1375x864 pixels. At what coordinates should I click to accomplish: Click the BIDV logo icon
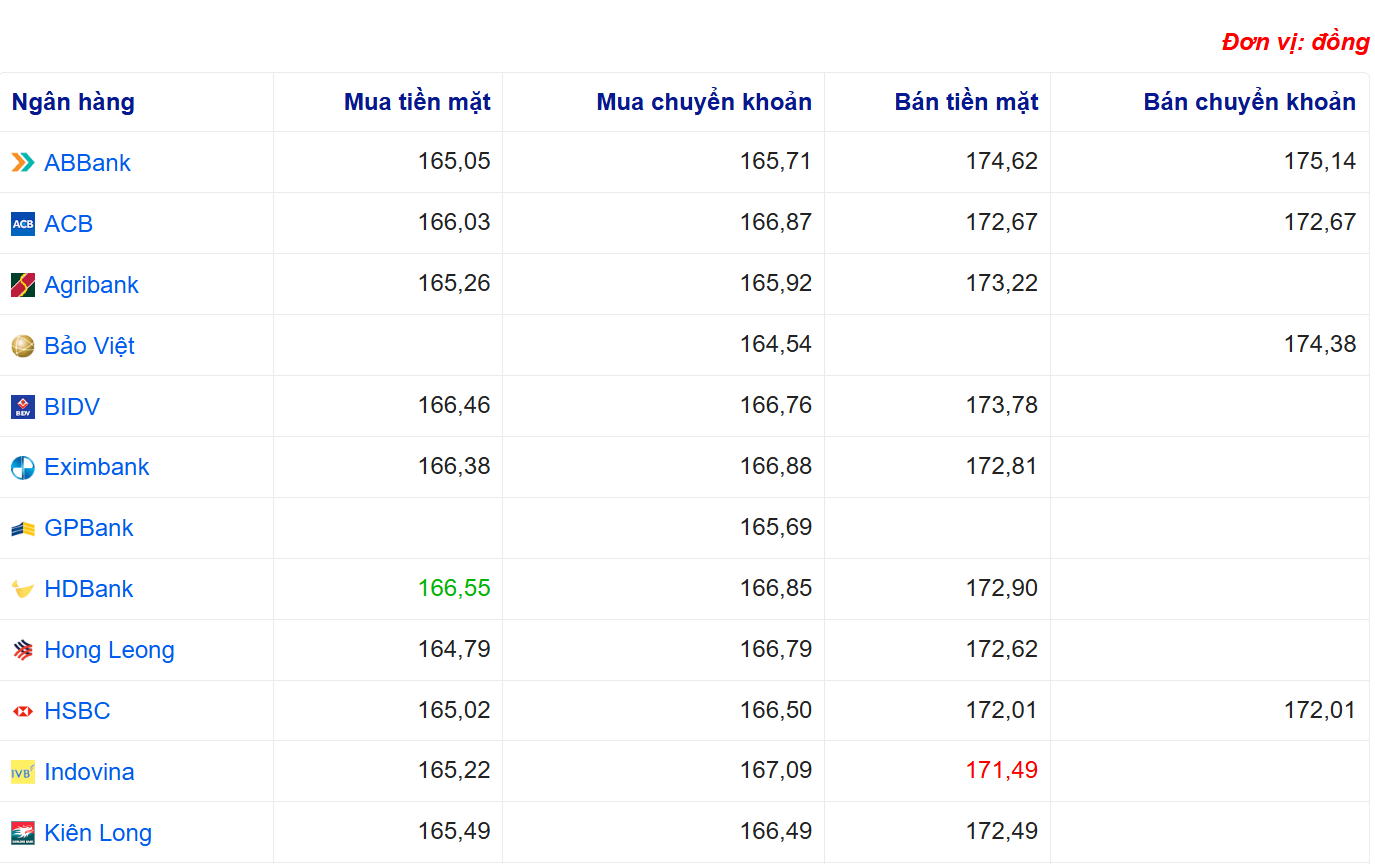(x=23, y=407)
